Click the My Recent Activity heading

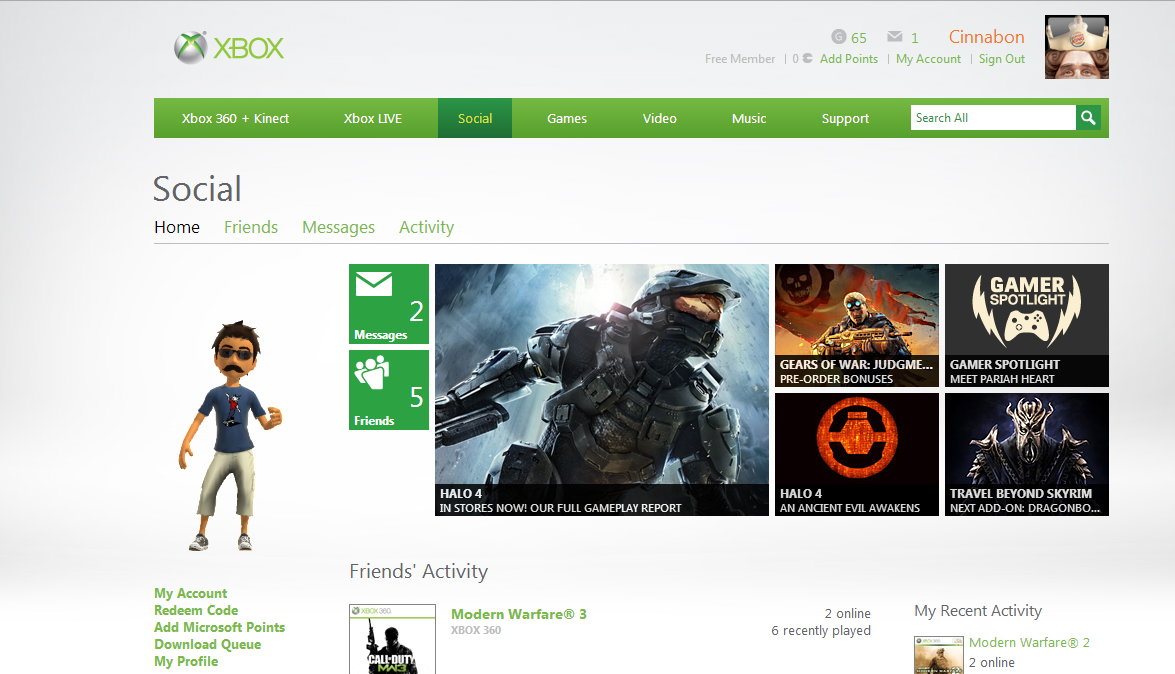coord(978,611)
